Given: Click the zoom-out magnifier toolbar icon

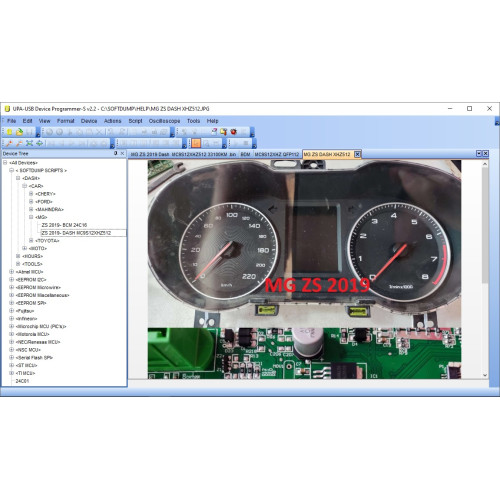Looking at the screenshot, I should 19,143.
